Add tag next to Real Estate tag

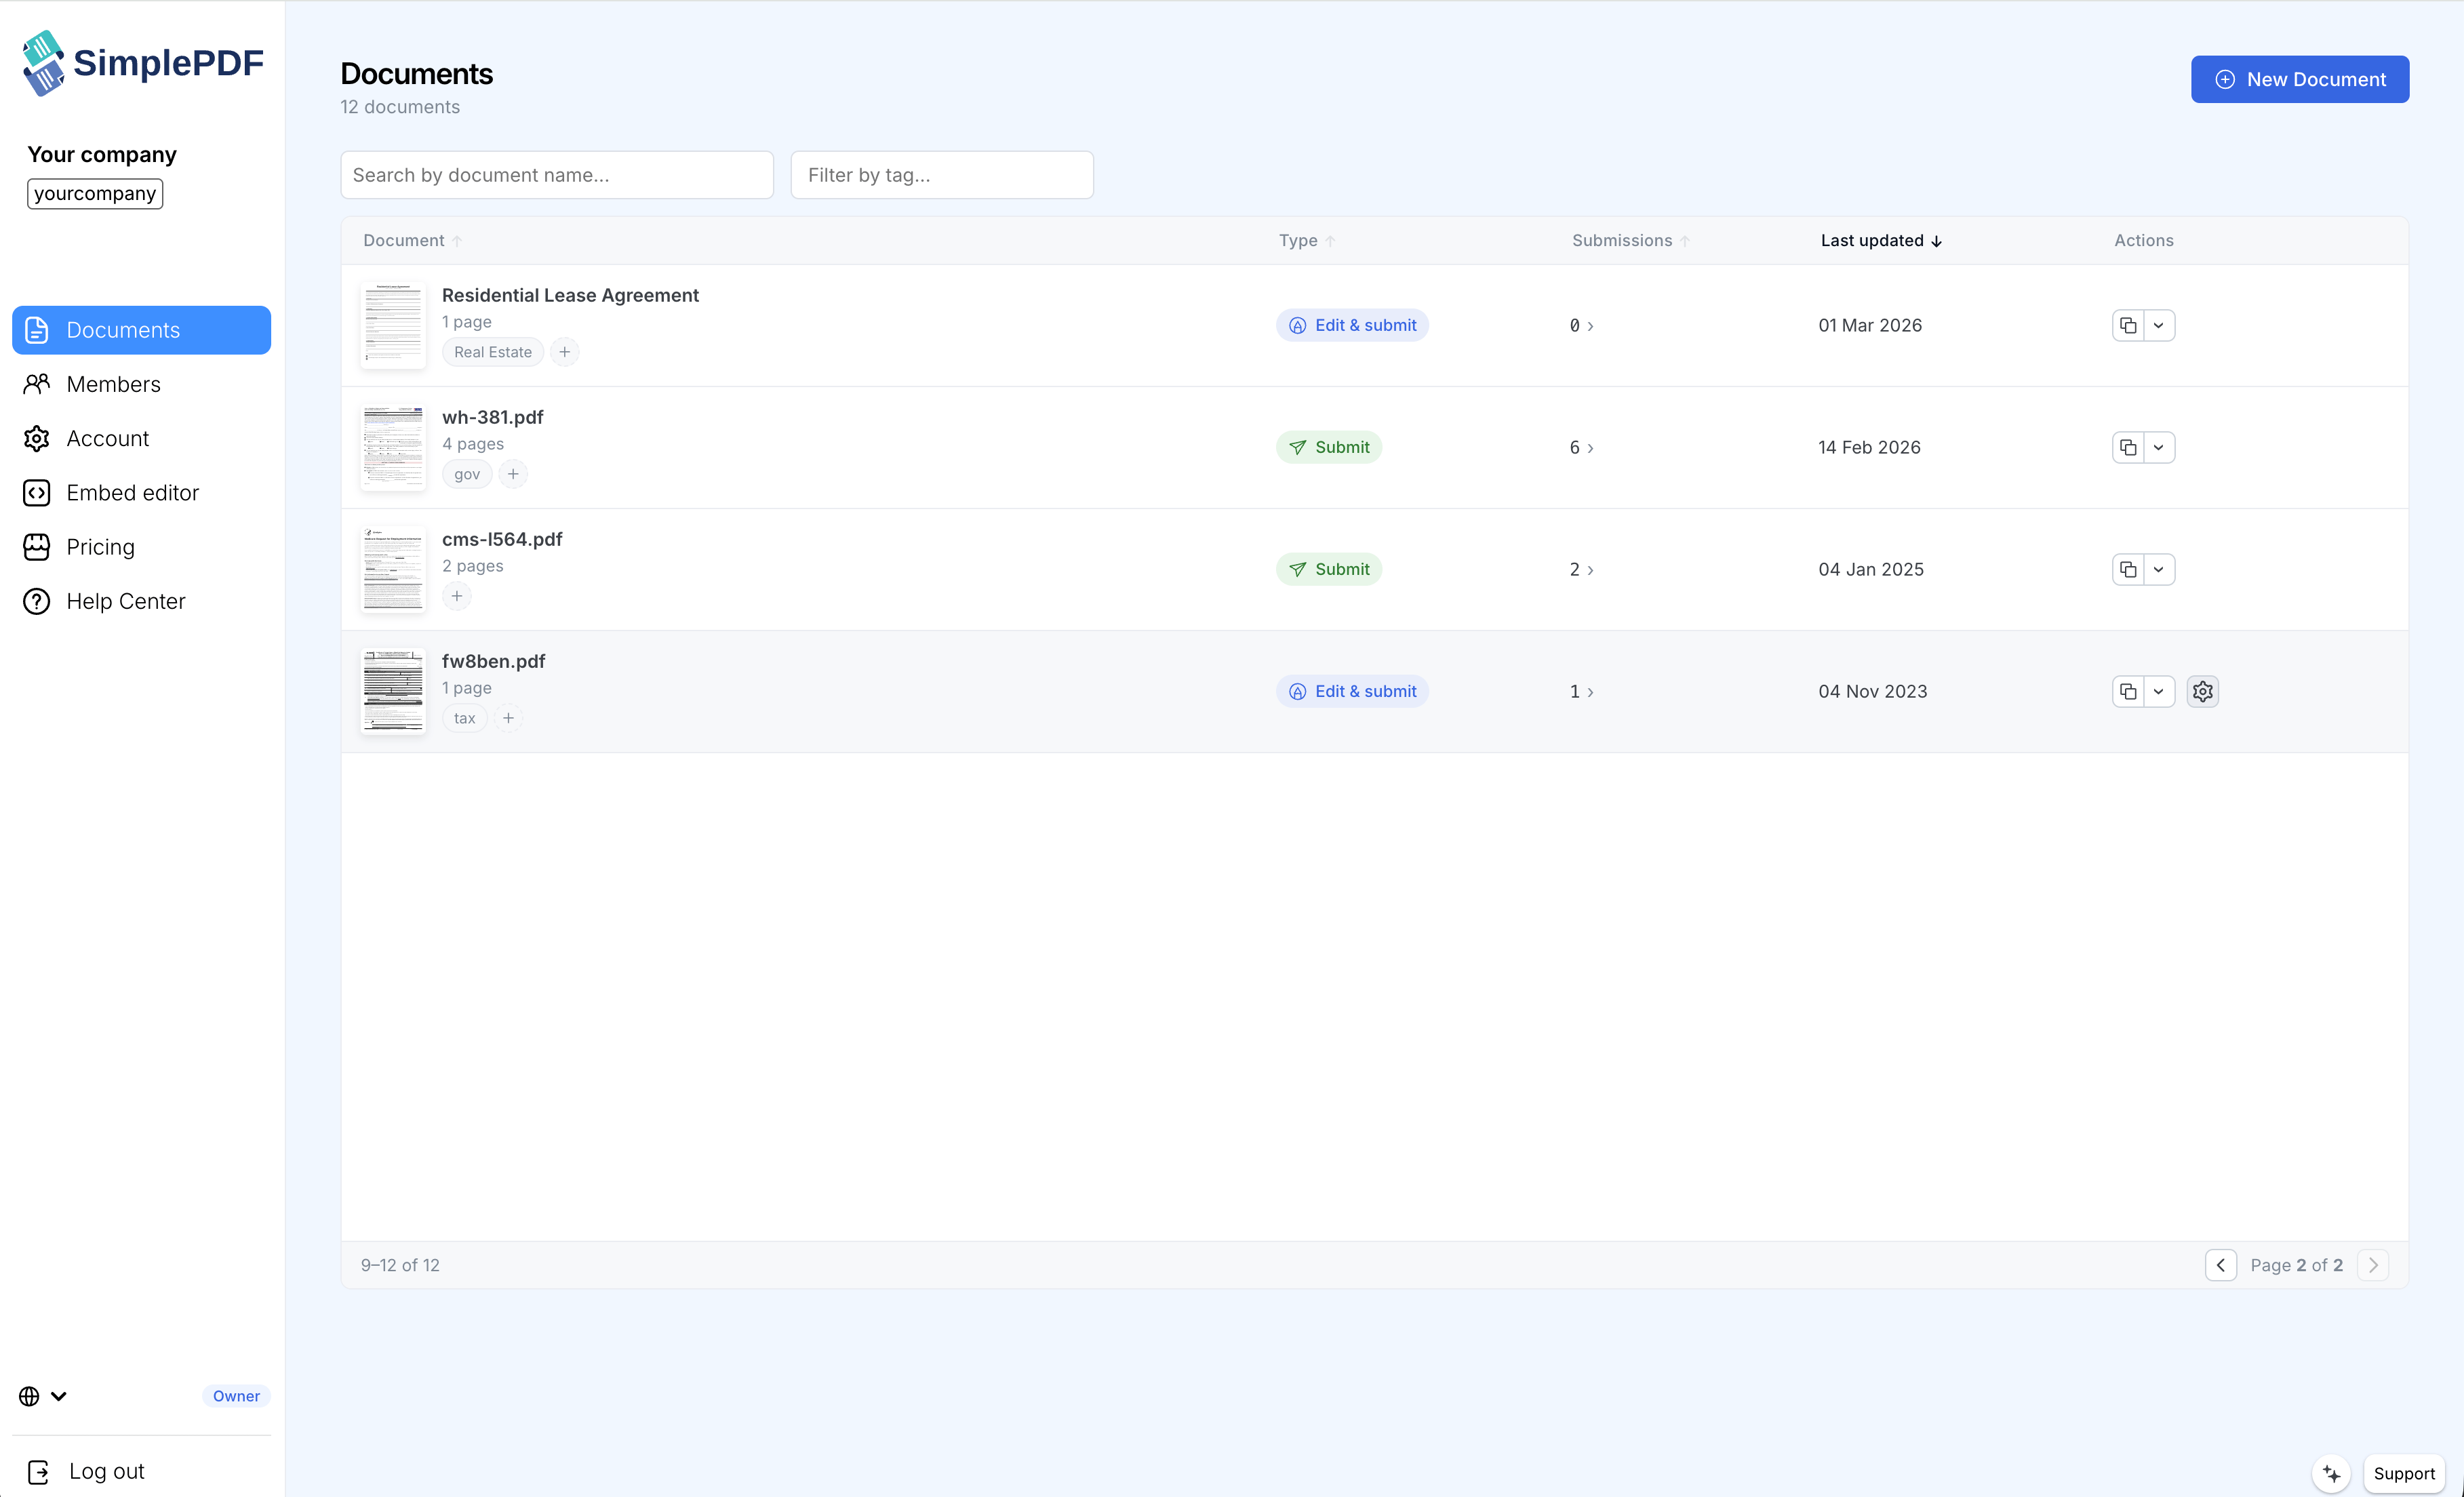[565, 352]
